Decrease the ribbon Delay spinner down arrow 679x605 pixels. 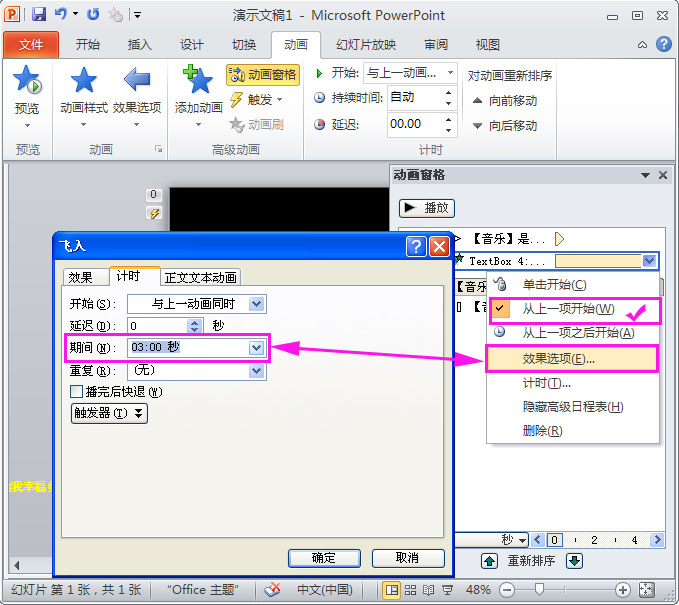point(449,129)
